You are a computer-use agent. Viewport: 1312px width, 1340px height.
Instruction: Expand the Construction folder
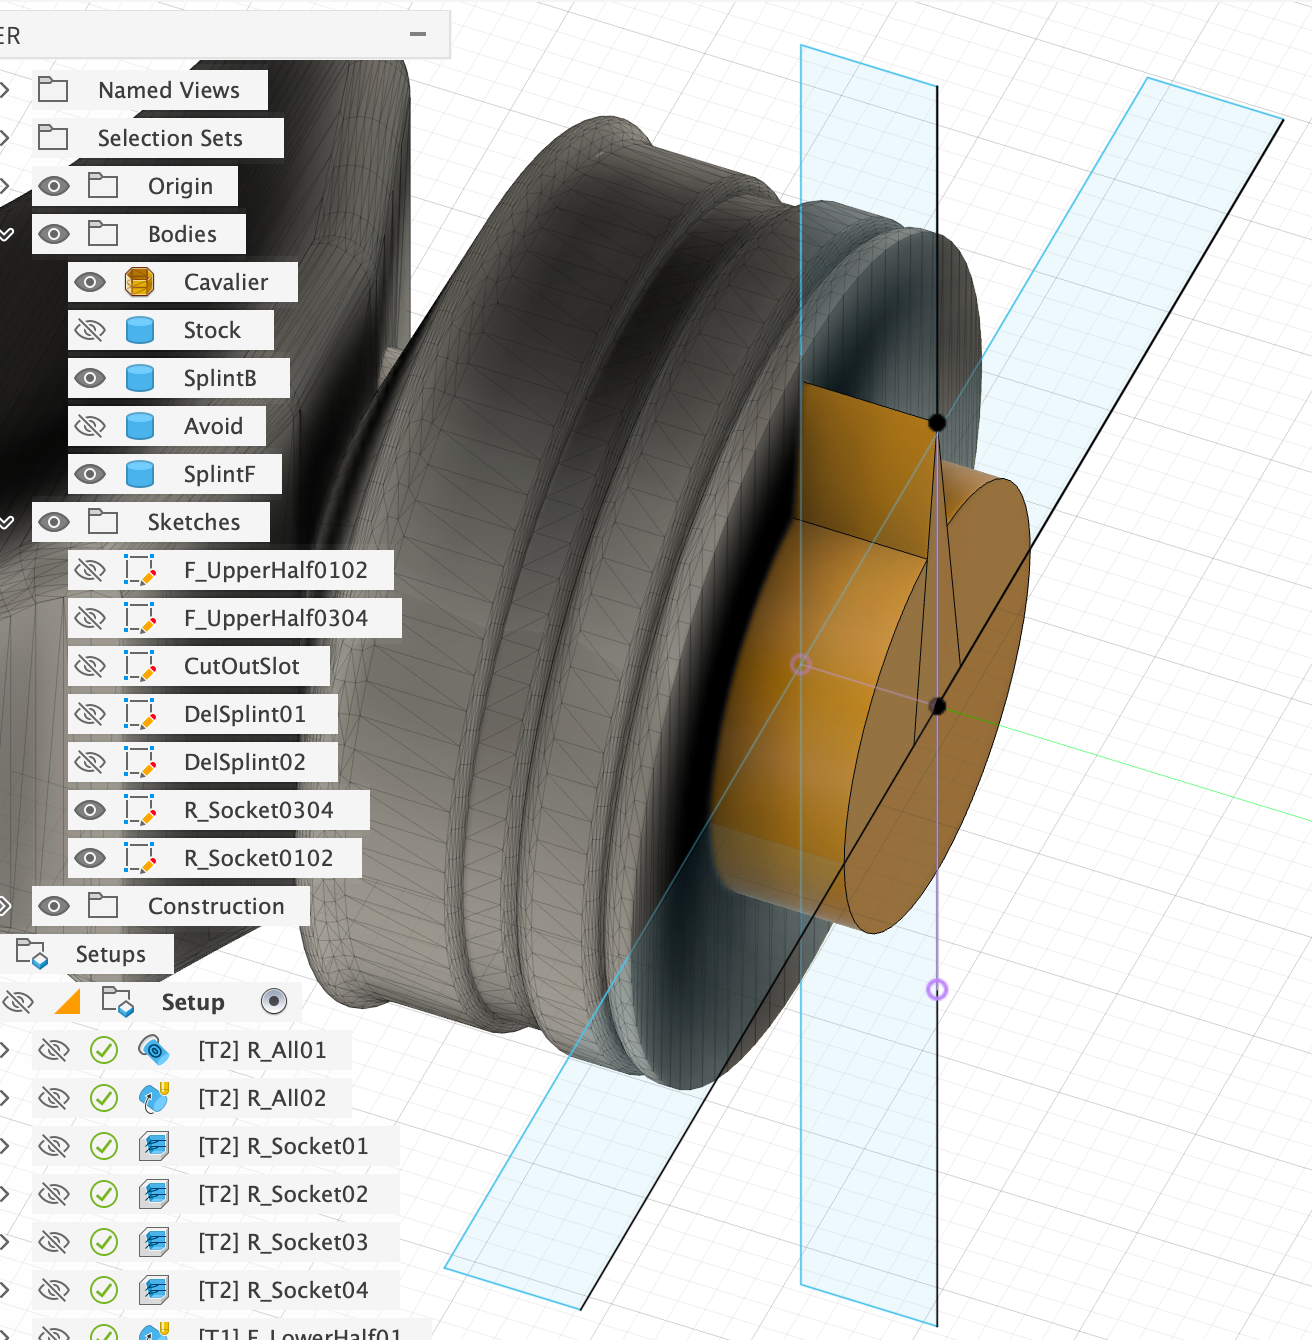click(x=5, y=906)
